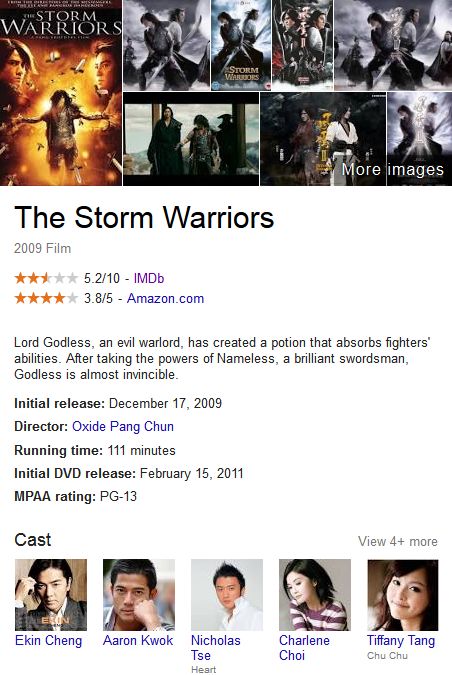Open the large orange Storm Warriors poster

(x=61, y=93)
